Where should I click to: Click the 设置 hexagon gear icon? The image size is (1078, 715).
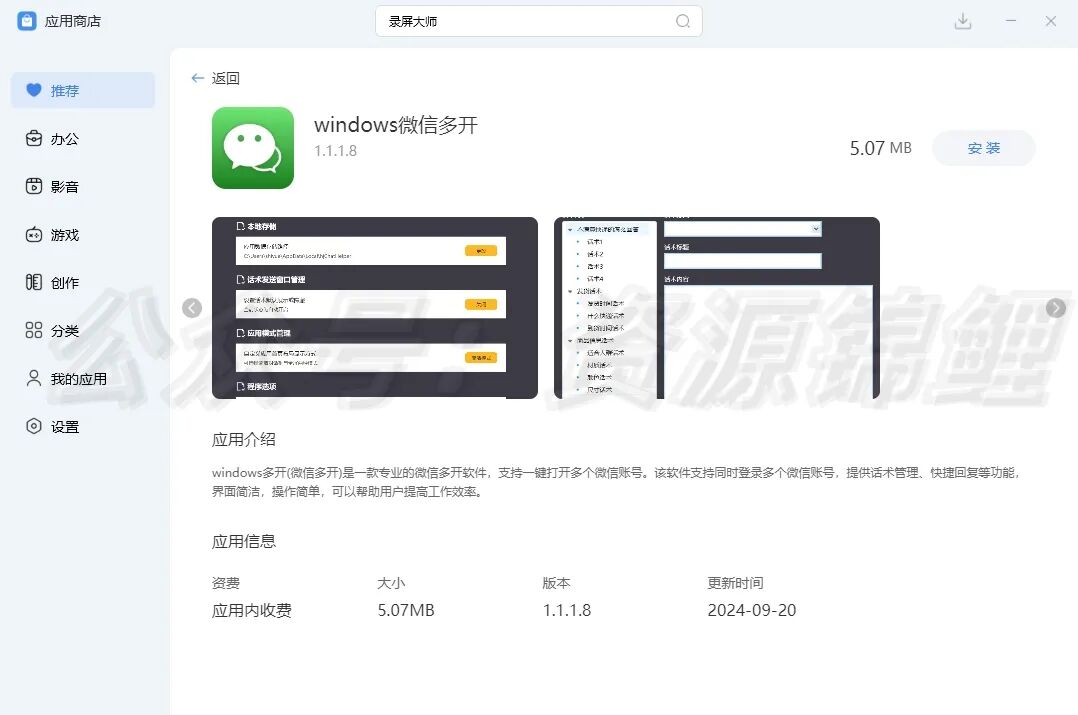click(x=34, y=426)
